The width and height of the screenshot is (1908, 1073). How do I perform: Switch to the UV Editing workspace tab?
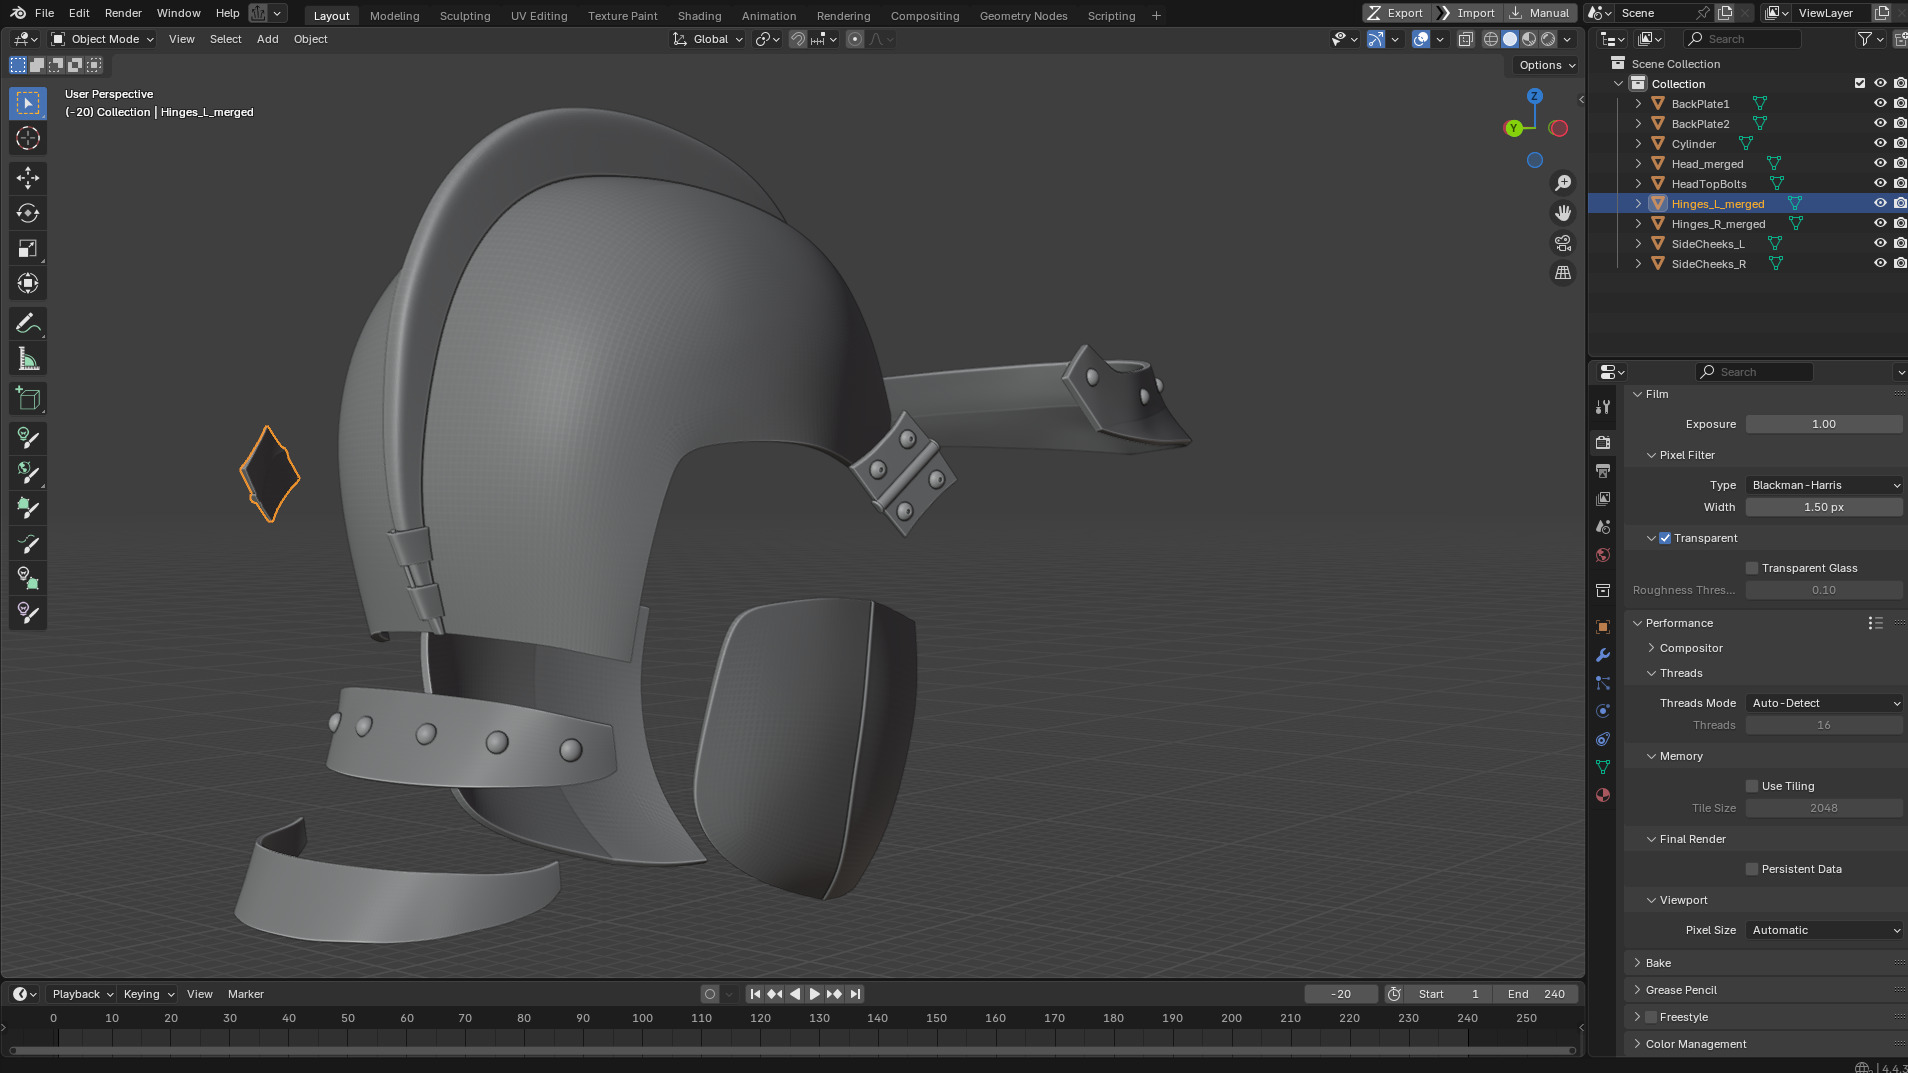coord(538,16)
